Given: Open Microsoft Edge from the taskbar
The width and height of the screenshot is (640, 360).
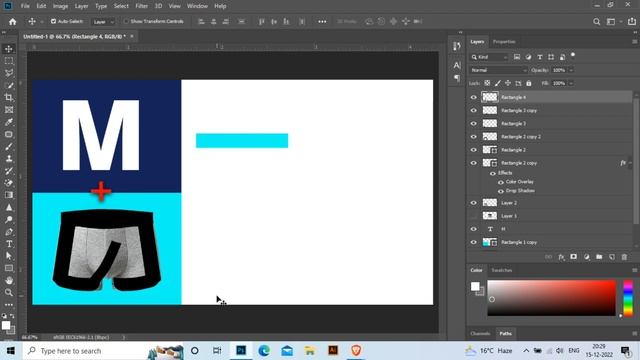Looking at the screenshot, I should coord(264,351).
